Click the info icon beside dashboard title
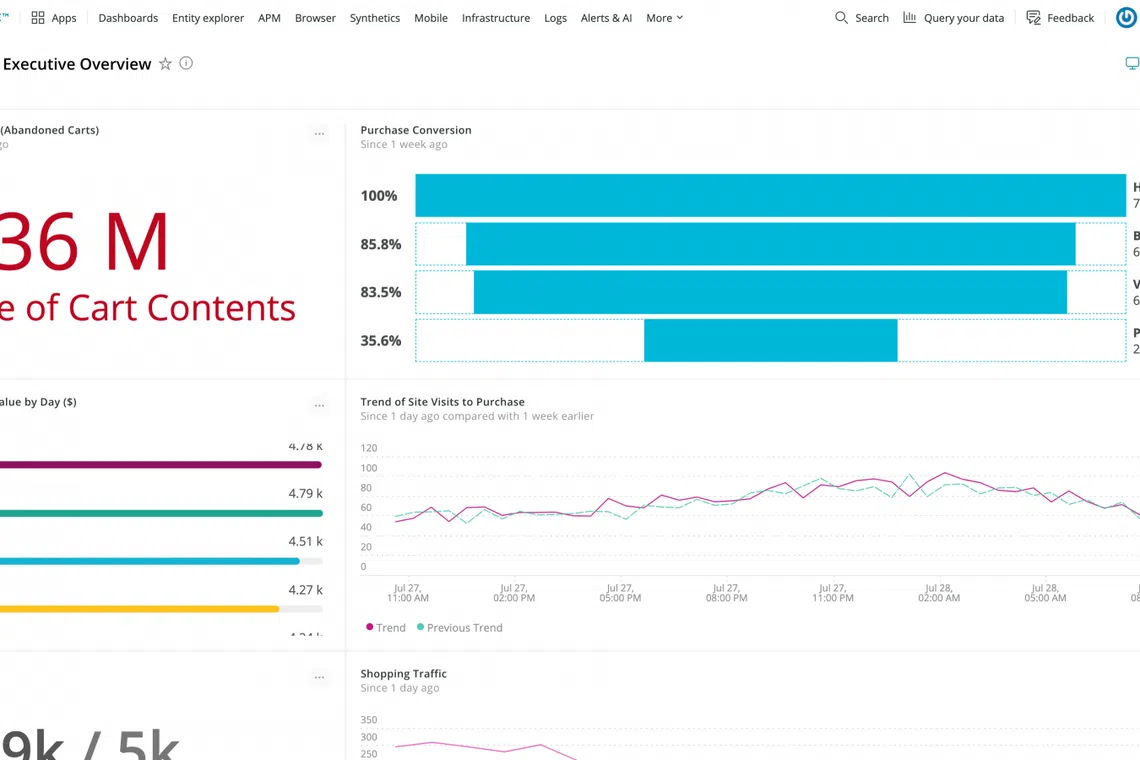Viewport: 1140px width, 760px height. 186,64
